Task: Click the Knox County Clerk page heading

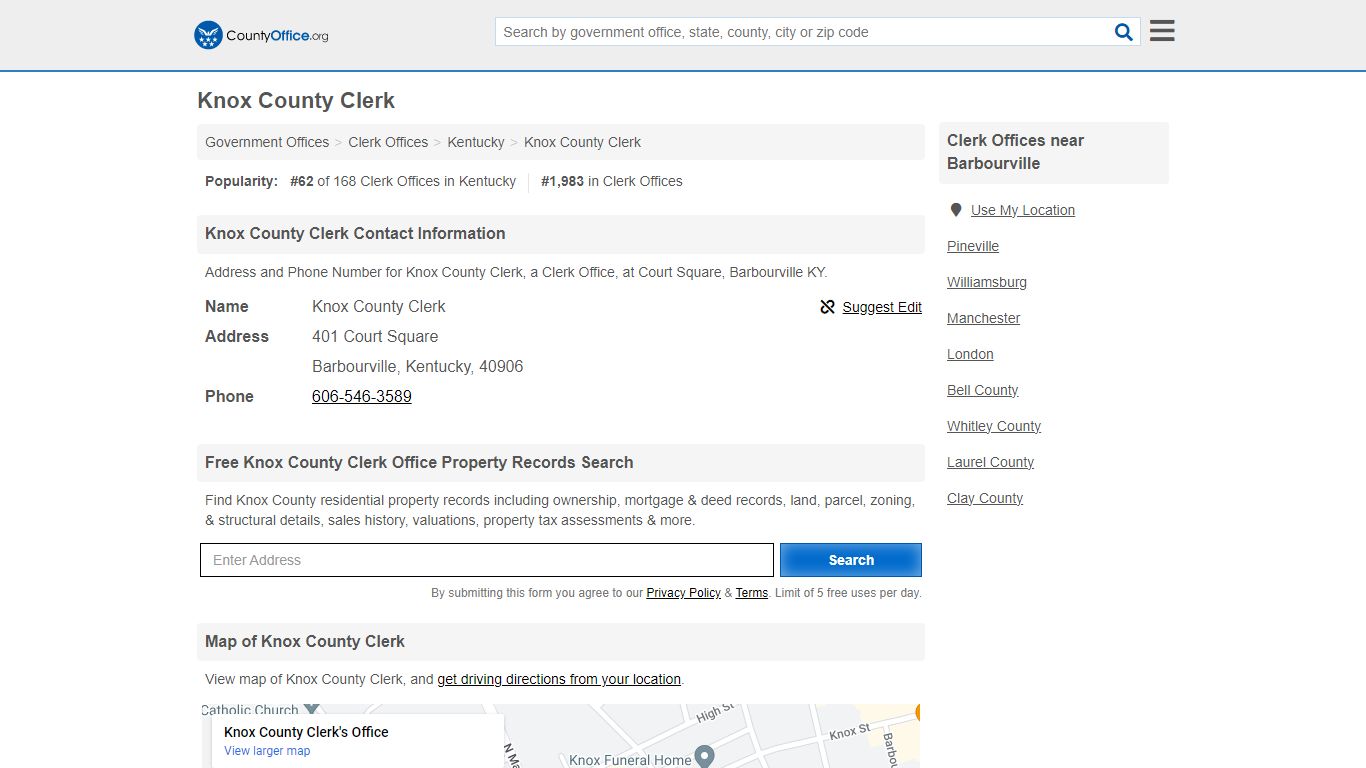Action: 296,101
